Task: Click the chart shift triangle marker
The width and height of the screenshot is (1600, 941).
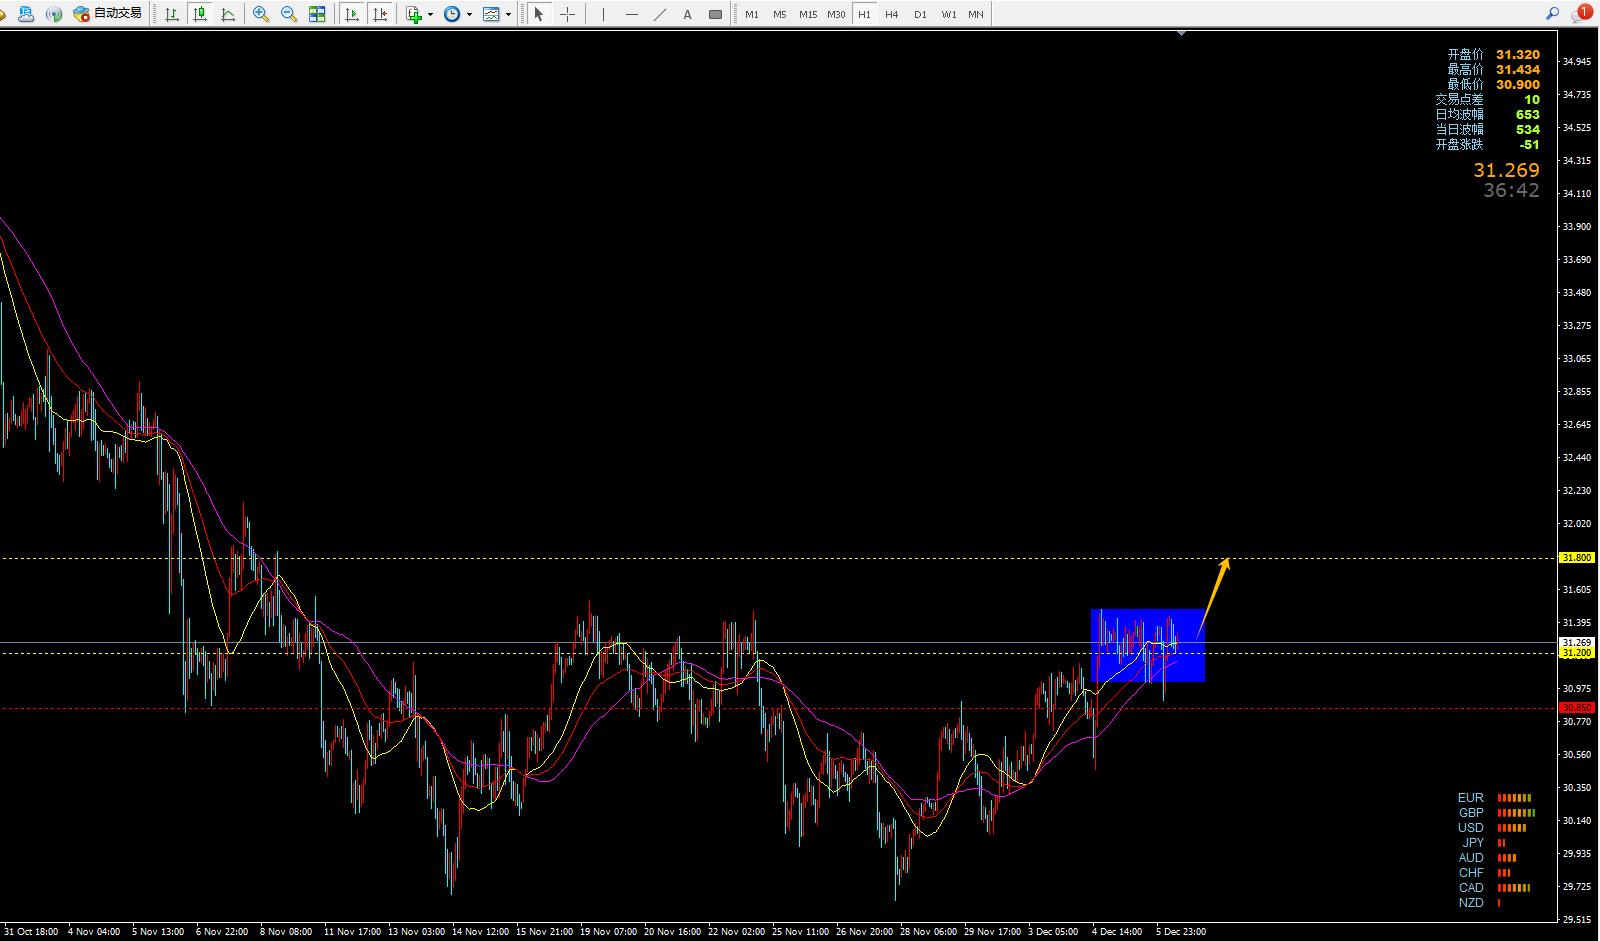Action: pyautogui.click(x=1182, y=33)
